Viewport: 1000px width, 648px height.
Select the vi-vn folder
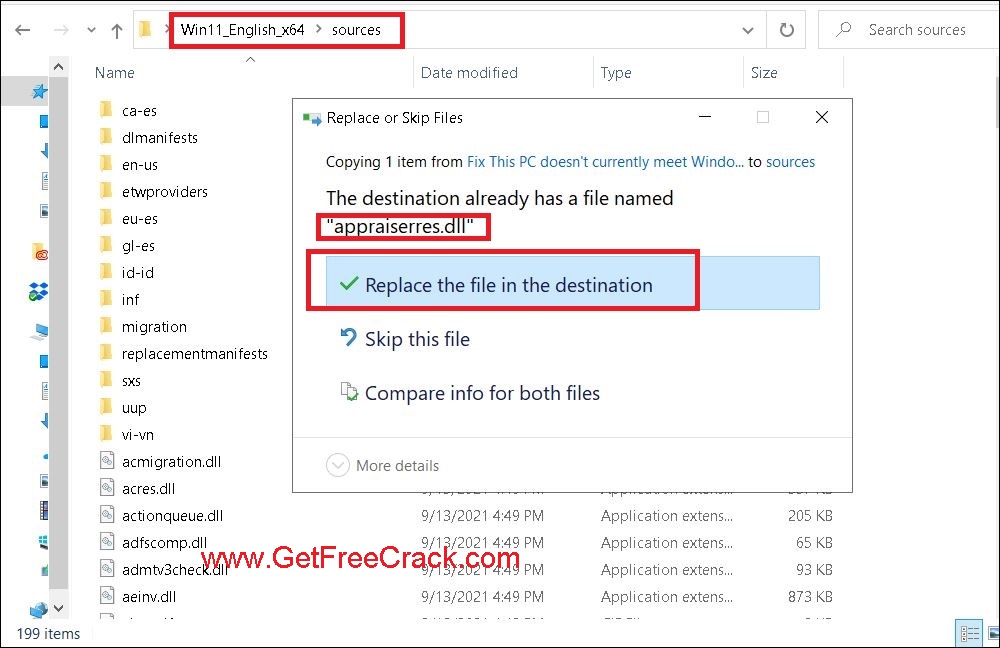click(138, 434)
